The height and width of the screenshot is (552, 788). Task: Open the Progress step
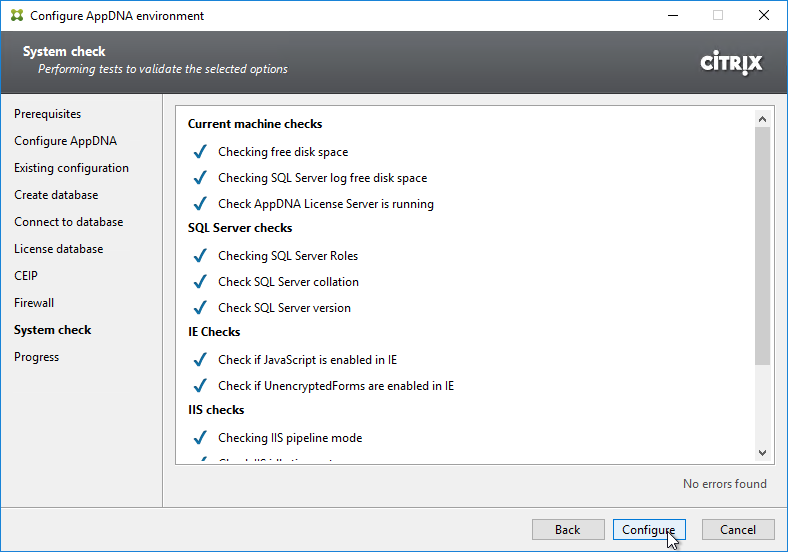[x=36, y=357]
